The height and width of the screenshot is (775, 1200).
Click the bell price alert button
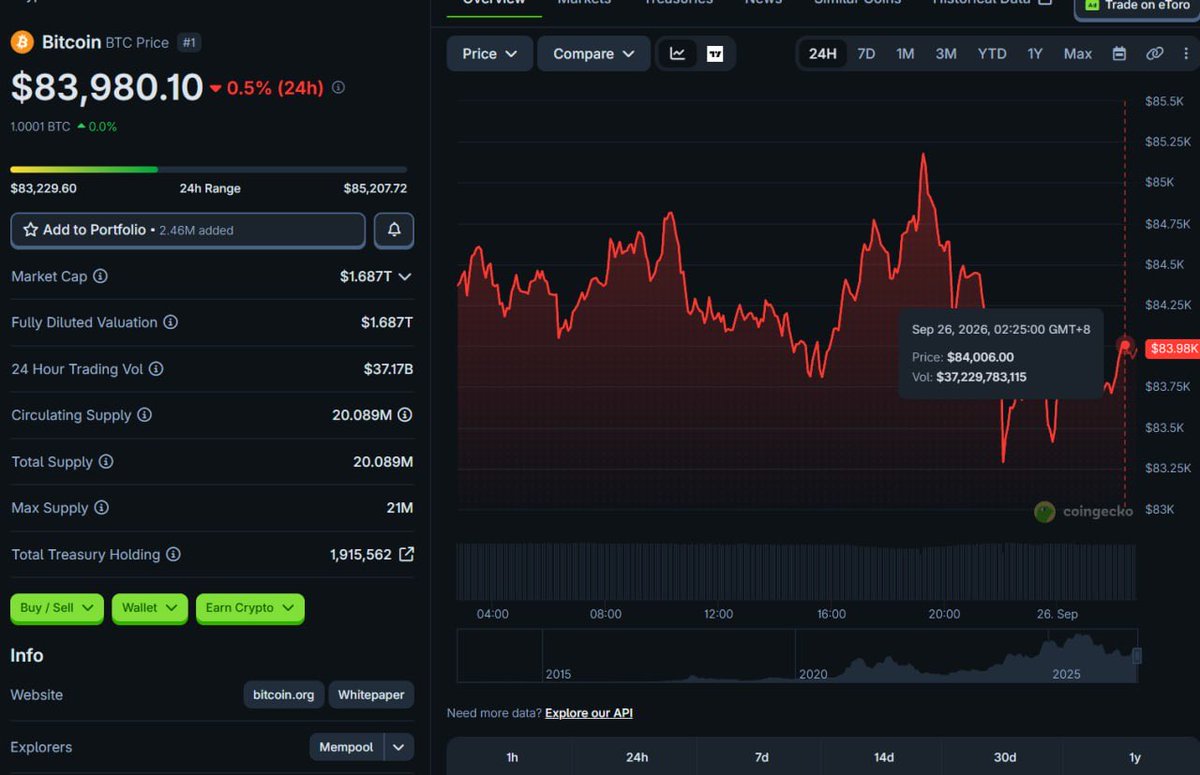tap(394, 230)
